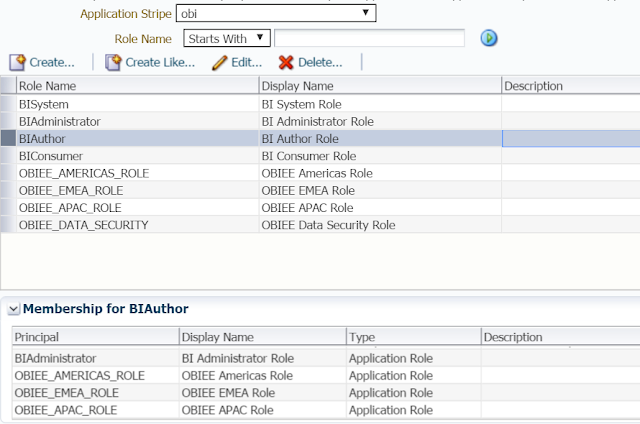This screenshot has height=424, width=640.
Task: Click the BI Consumer Role display name
Action: [309, 156]
